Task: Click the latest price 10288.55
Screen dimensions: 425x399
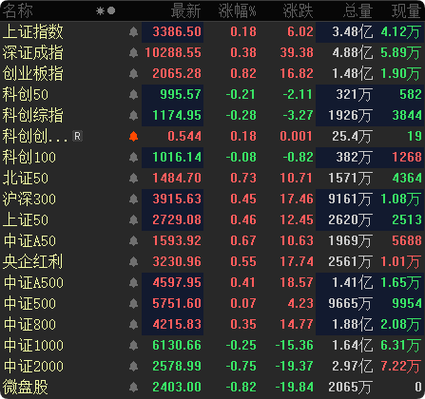Action: 173,53
